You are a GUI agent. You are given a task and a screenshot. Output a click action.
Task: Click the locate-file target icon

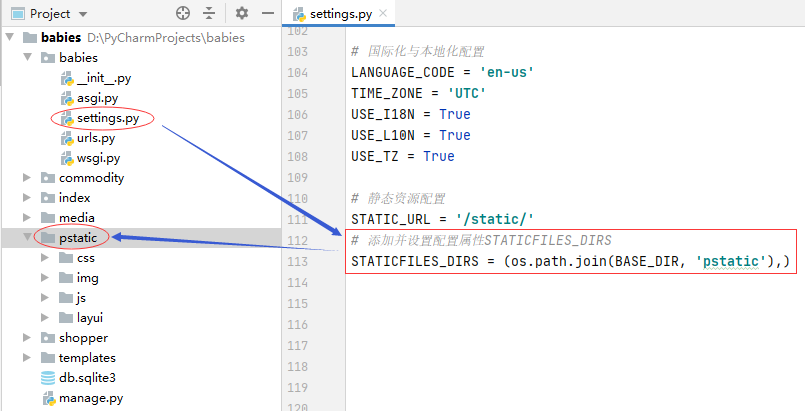click(x=183, y=13)
